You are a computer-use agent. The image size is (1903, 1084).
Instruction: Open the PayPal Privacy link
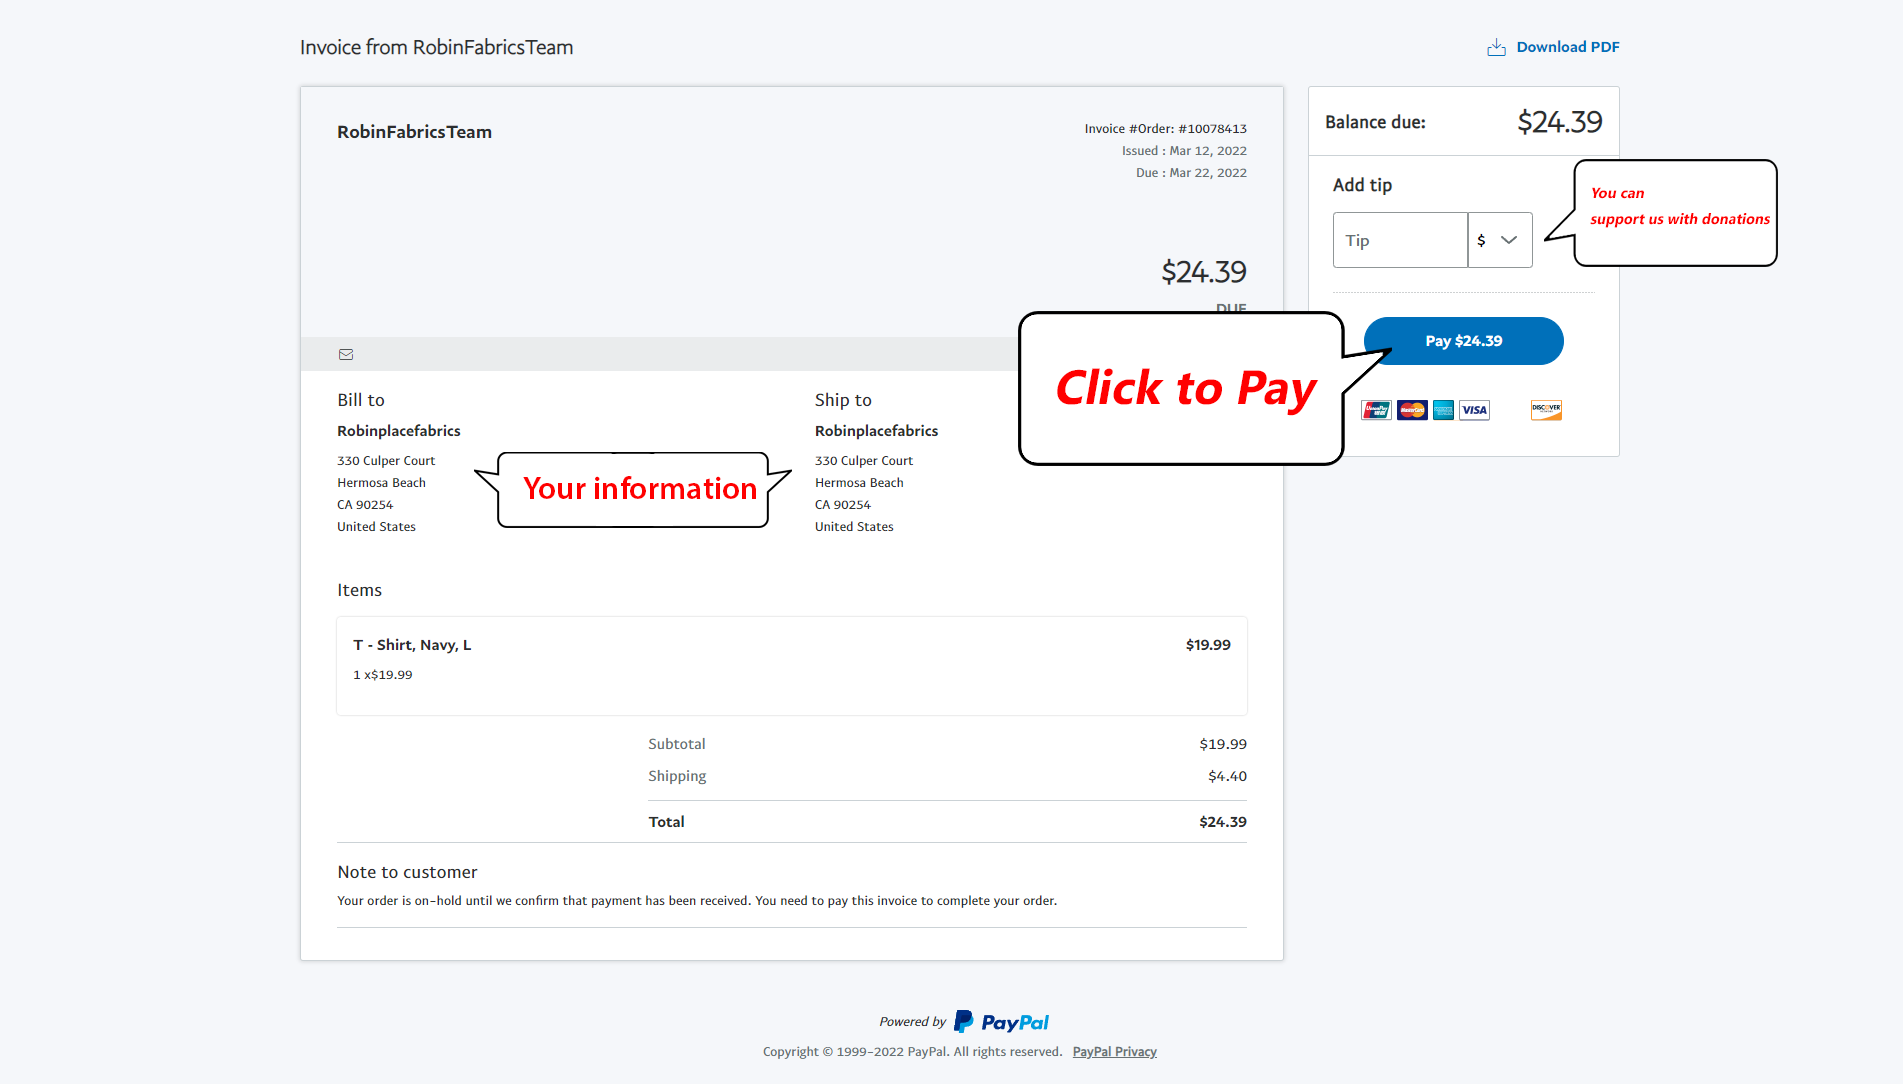coord(1114,1052)
